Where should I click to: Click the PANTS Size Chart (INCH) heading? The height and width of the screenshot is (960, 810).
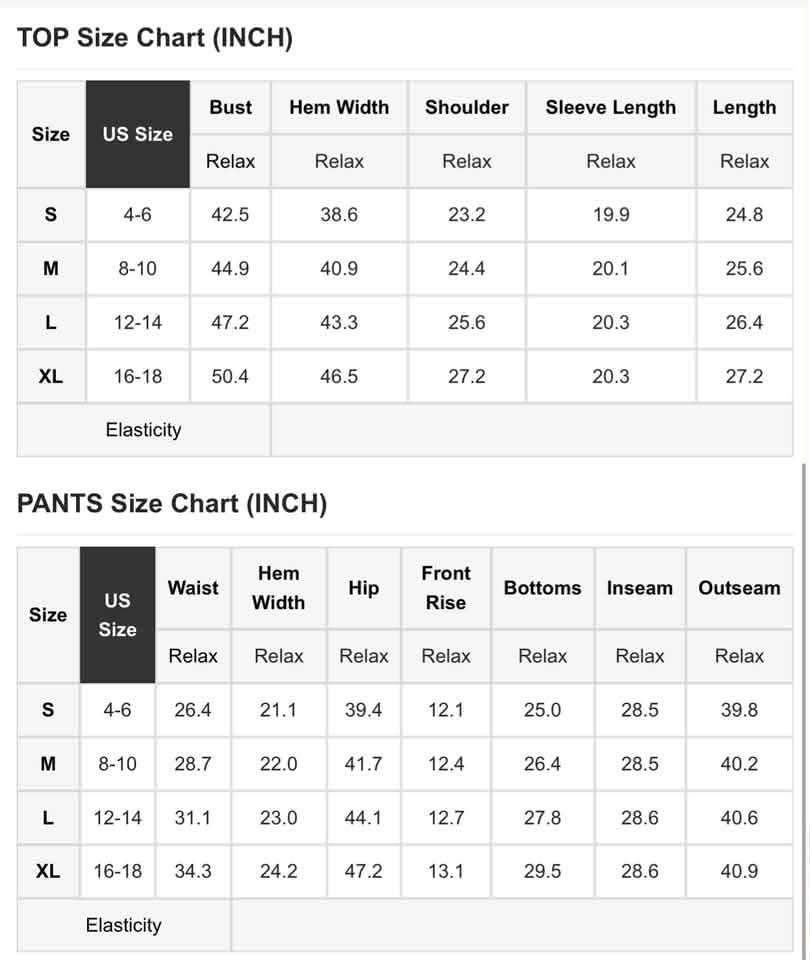click(x=171, y=503)
